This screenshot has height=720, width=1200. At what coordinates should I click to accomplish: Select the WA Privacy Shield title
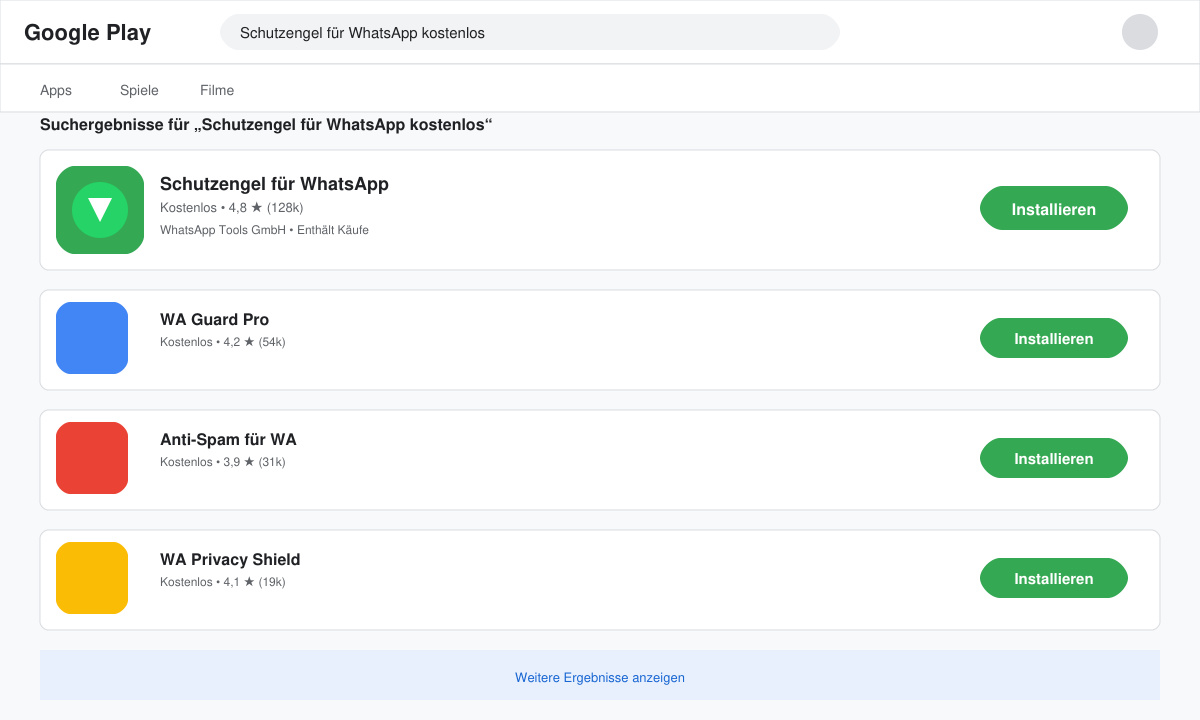click(230, 560)
